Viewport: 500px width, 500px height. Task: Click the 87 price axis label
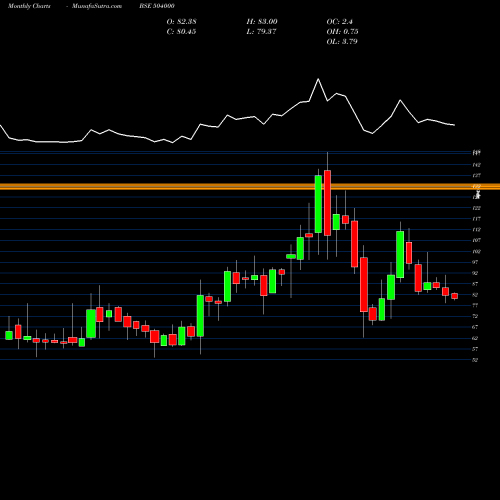click(x=475, y=284)
